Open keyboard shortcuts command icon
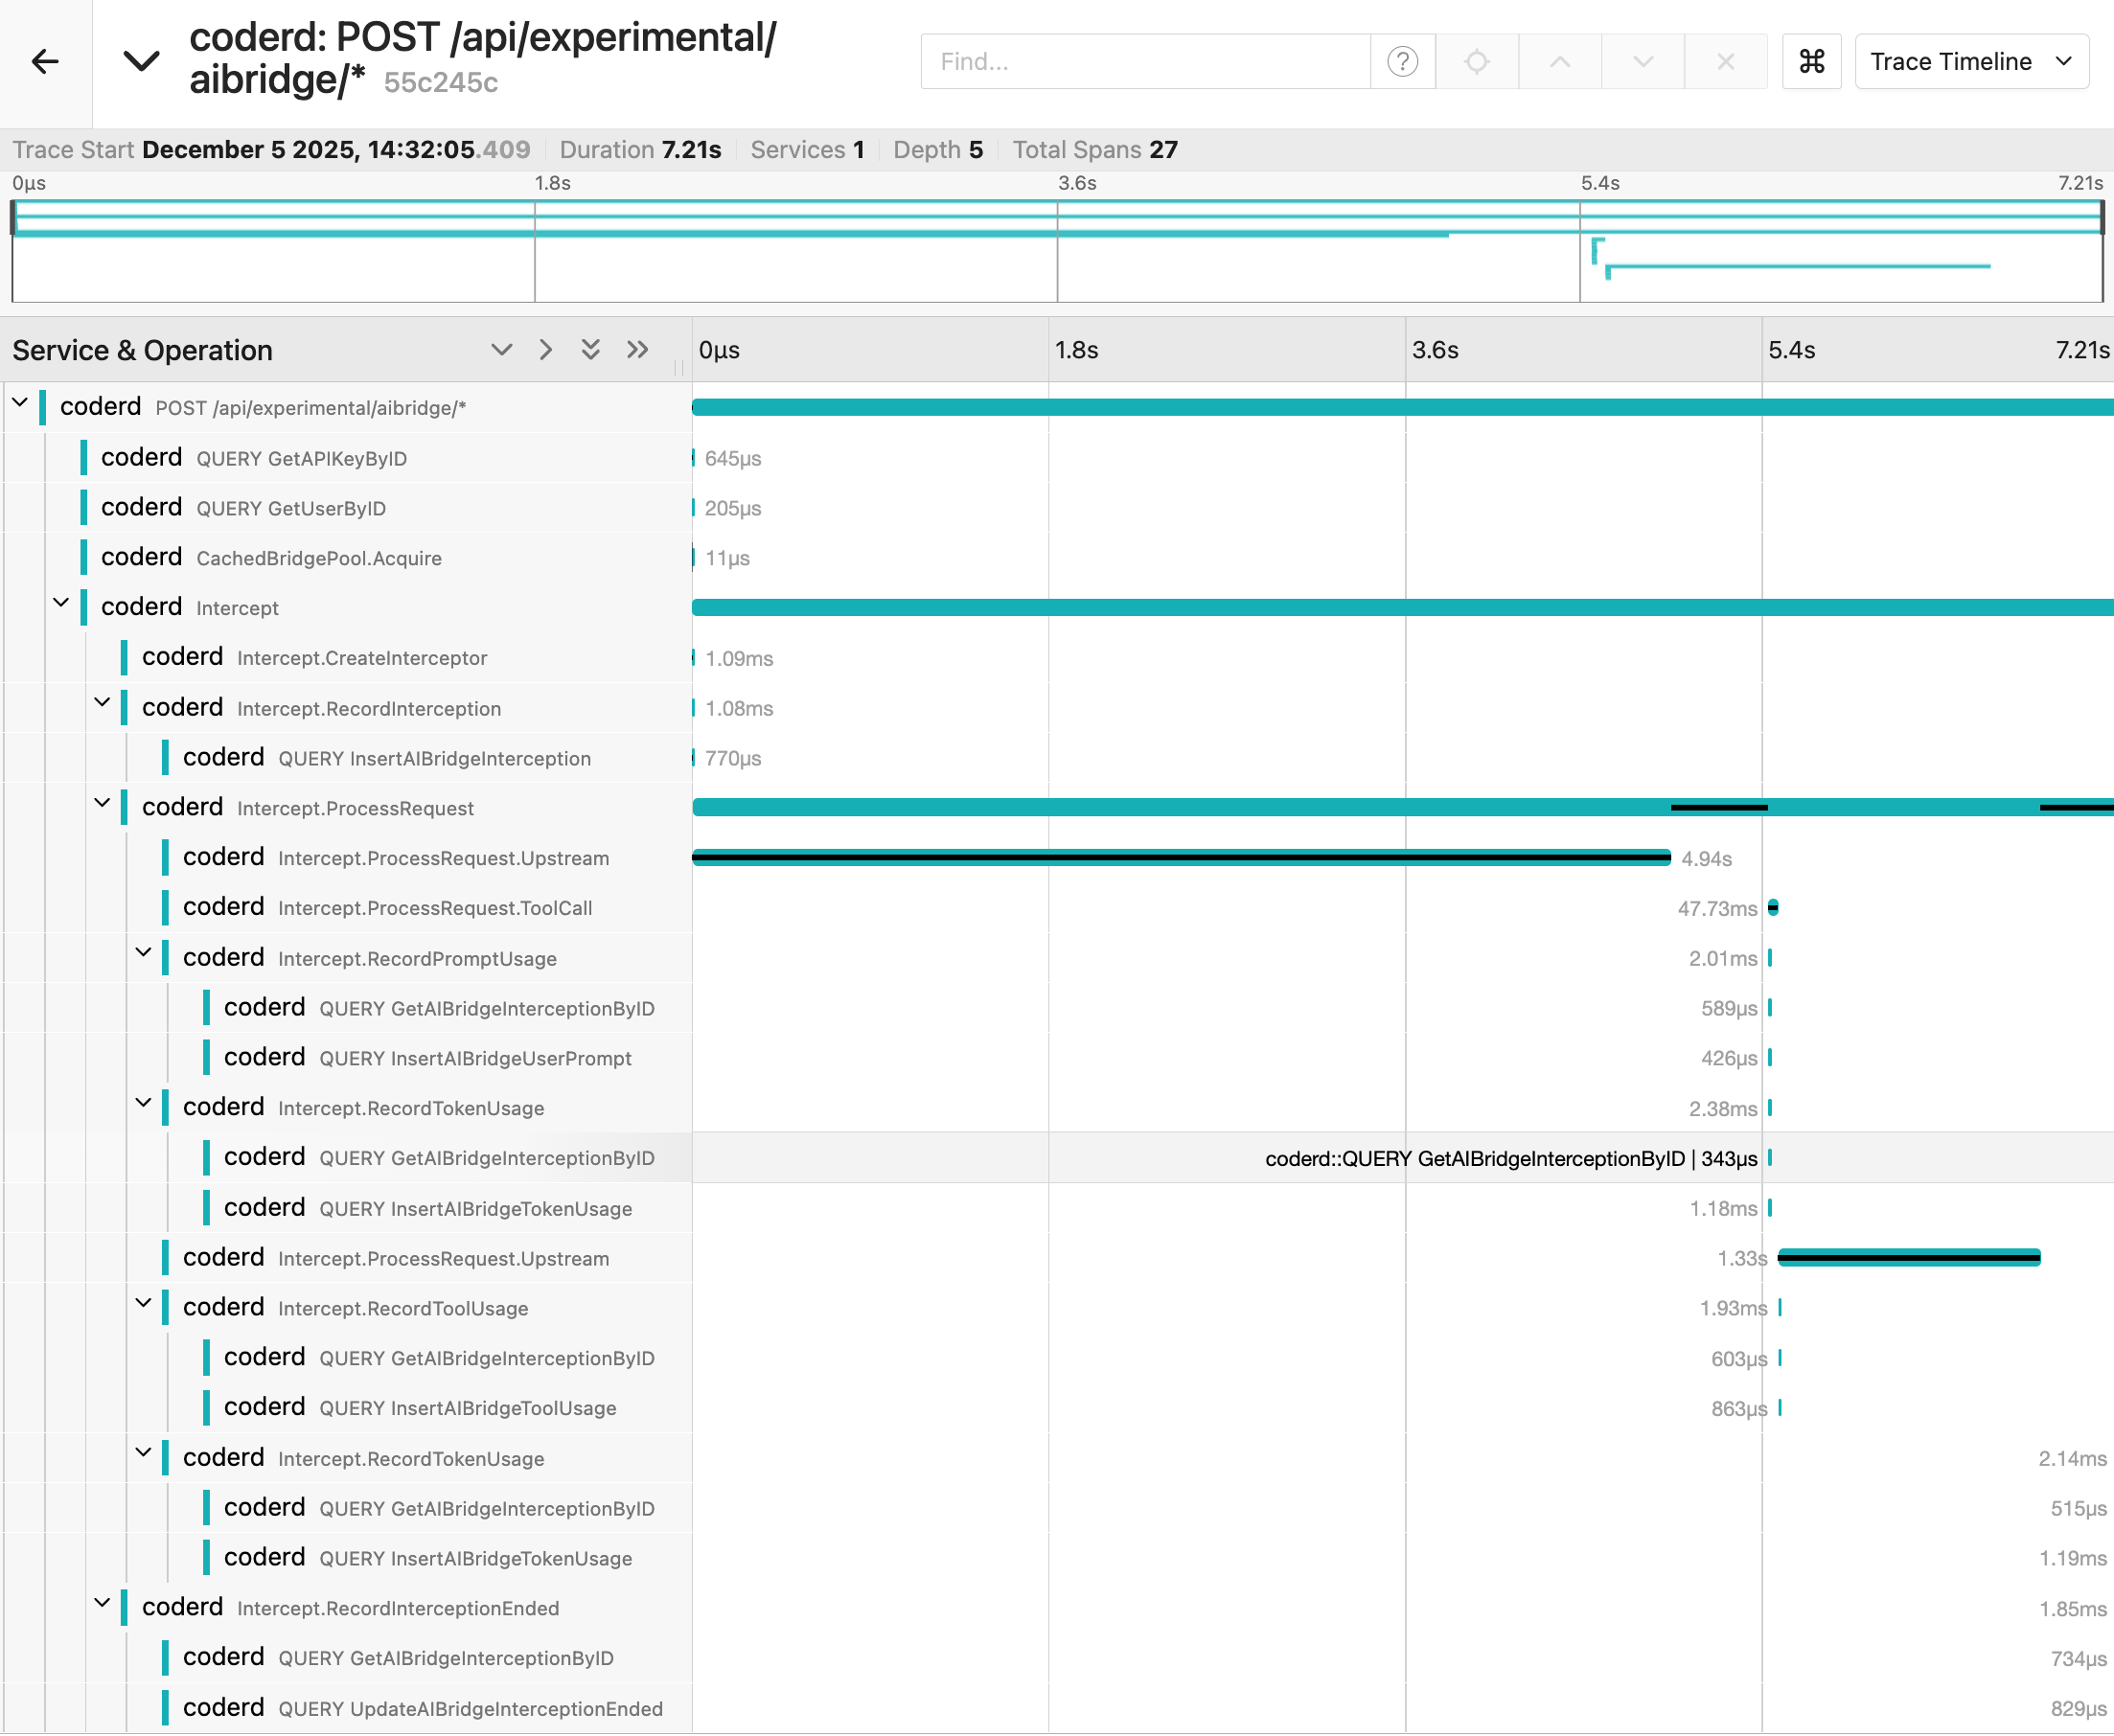This screenshot has width=2114, height=1736. click(x=1811, y=62)
